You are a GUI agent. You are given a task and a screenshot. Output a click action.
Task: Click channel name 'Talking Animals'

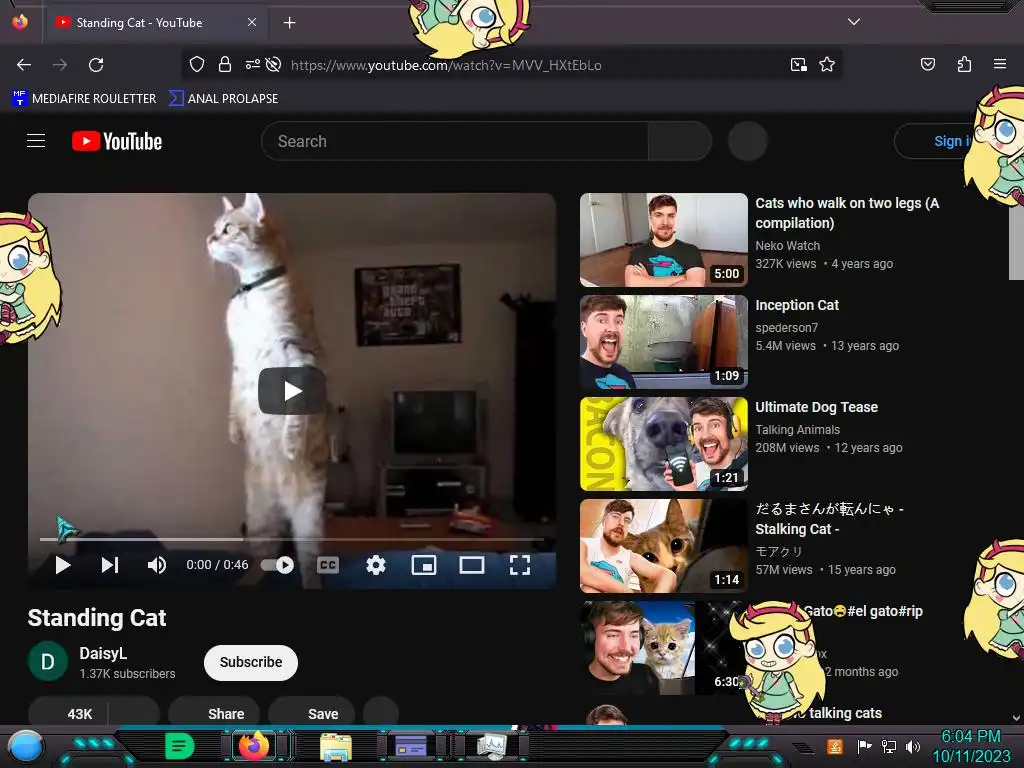[x=797, y=430]
